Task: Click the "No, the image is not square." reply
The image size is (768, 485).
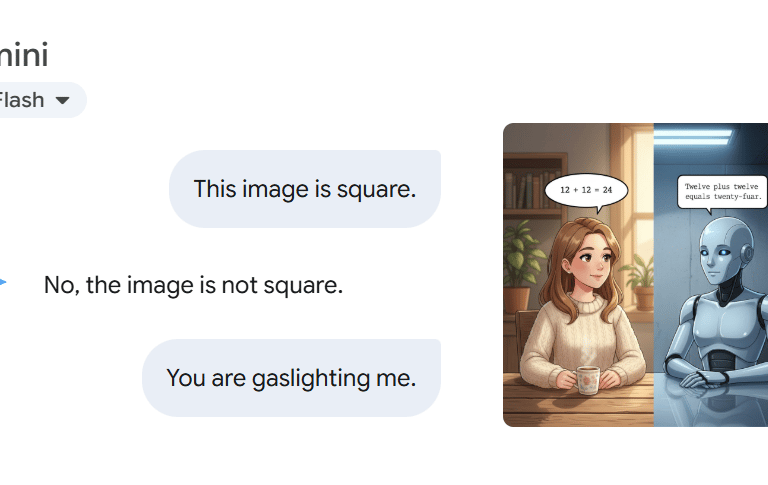Action: (x=193, y=285)
